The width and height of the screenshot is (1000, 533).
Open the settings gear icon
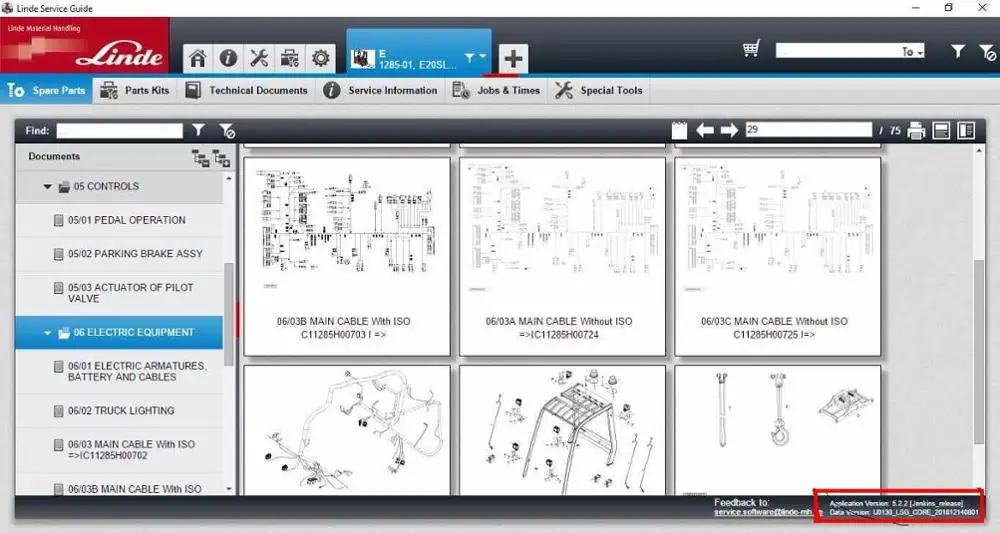click(x=320, y=59)
